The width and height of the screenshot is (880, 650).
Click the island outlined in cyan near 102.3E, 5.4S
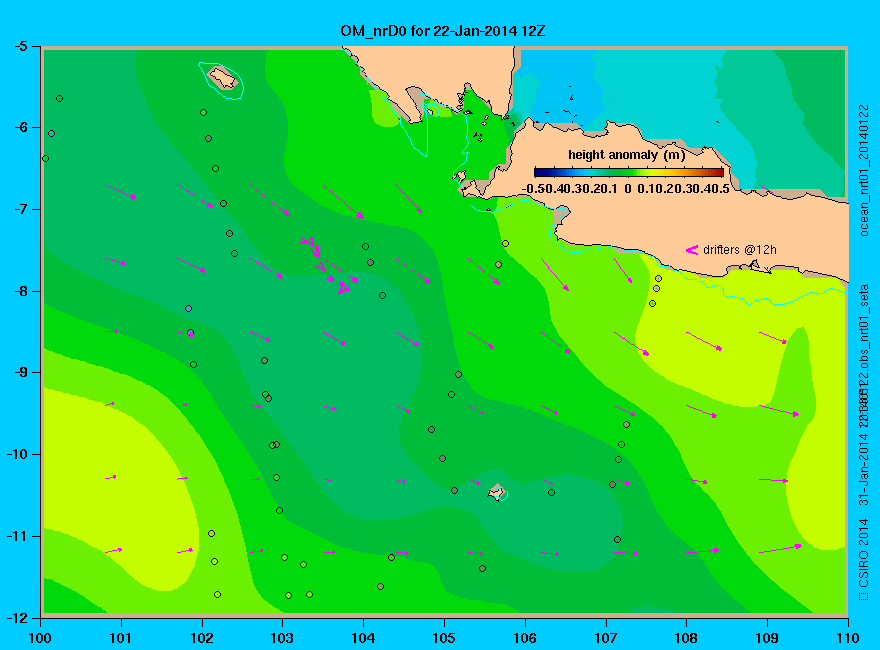(x=223, y=78)
